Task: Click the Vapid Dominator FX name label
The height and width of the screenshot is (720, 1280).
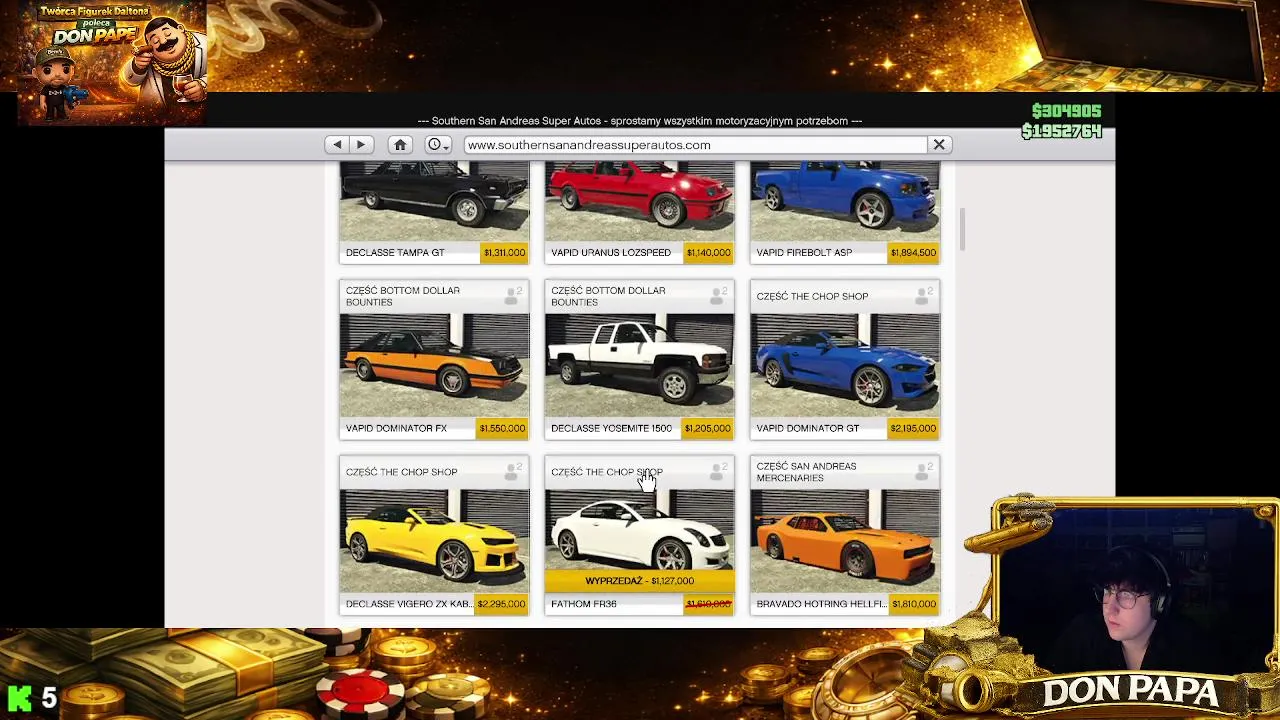Action: [396, 428]
